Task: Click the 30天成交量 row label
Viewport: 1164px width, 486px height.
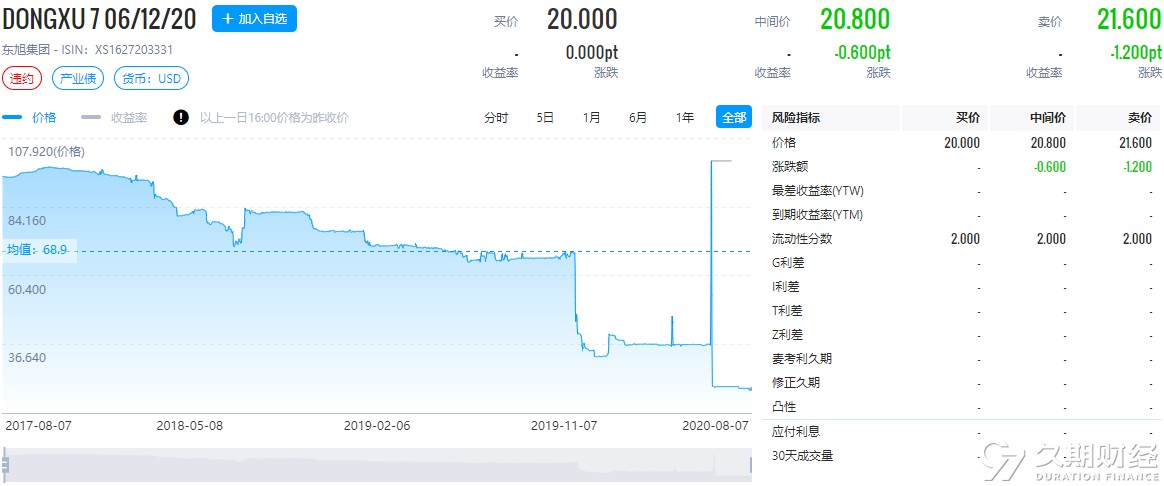Action: point(802,456)
